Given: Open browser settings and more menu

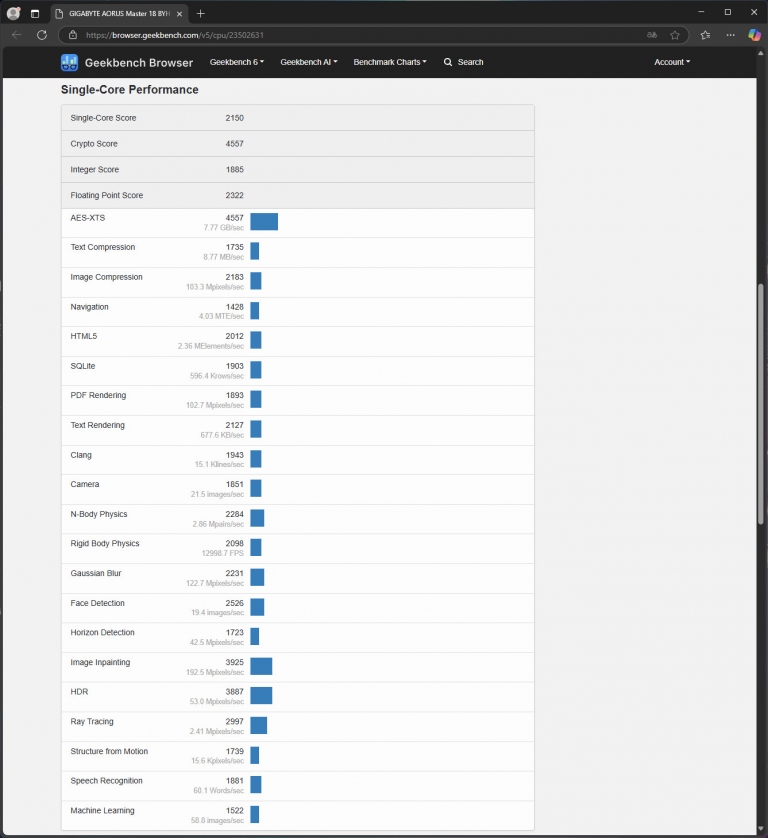Looking at the screenshot, I should pos(731,35).
